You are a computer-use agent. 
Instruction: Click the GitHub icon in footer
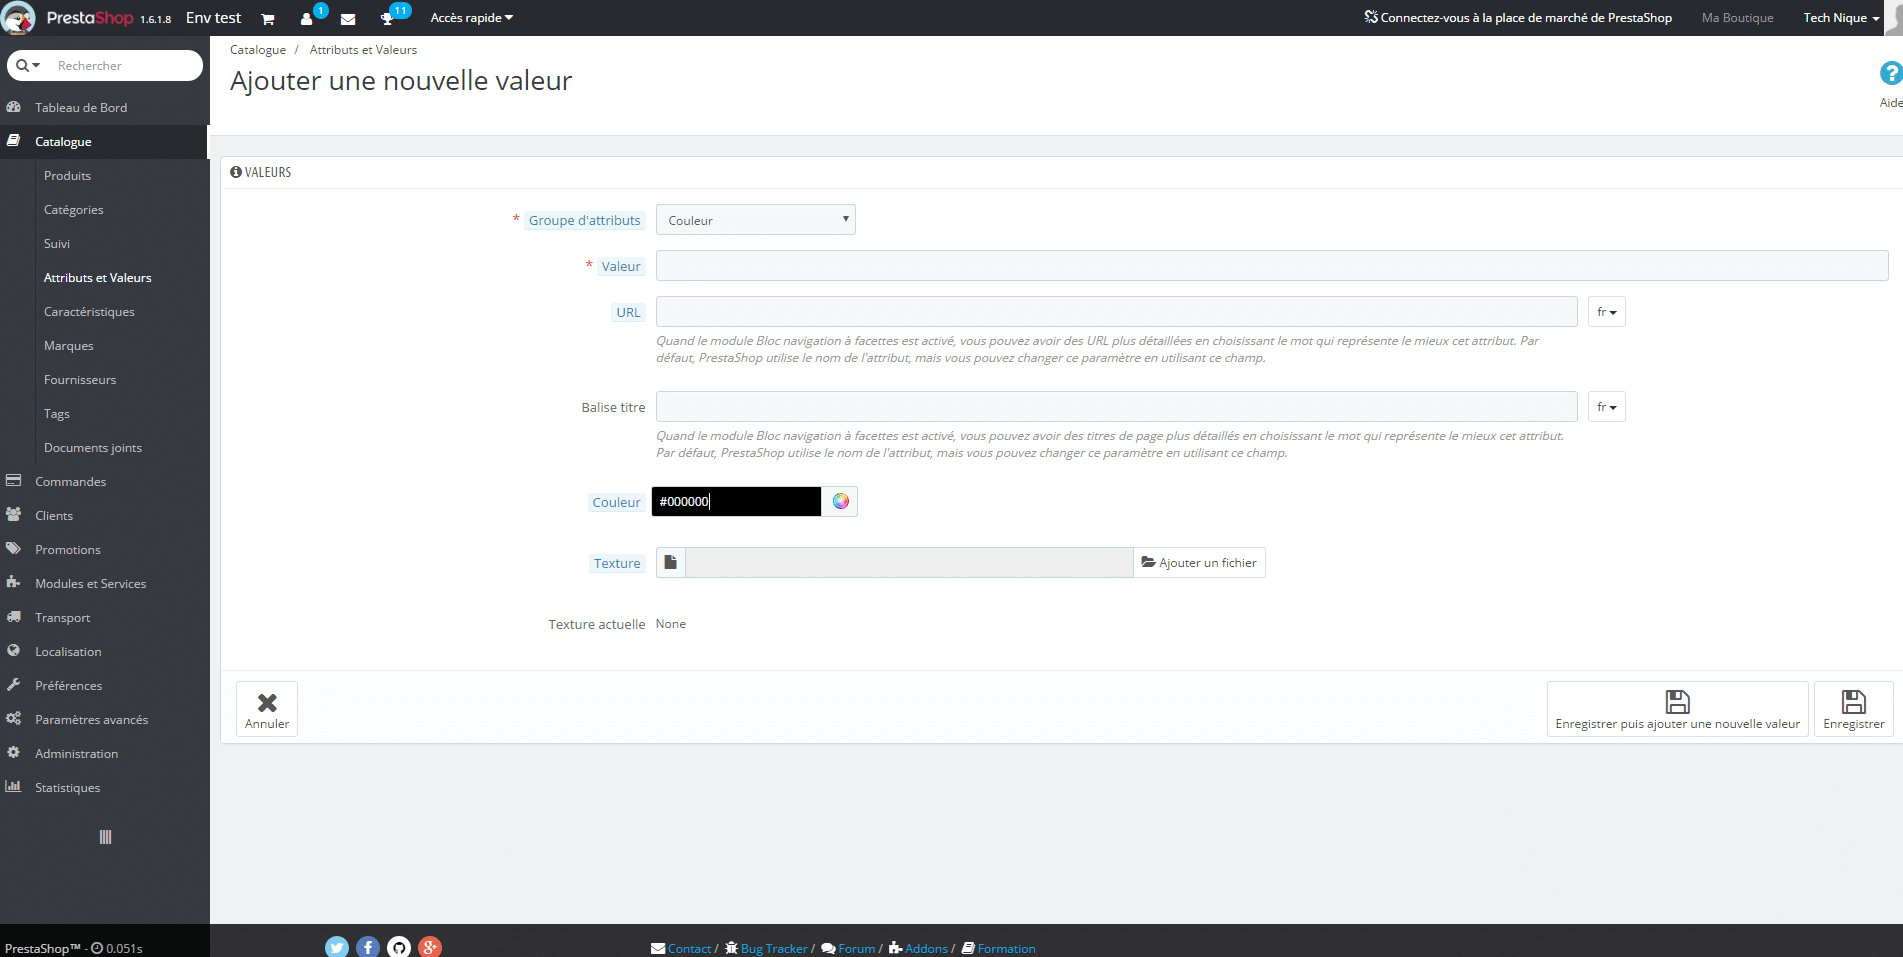tap(399, 947)
